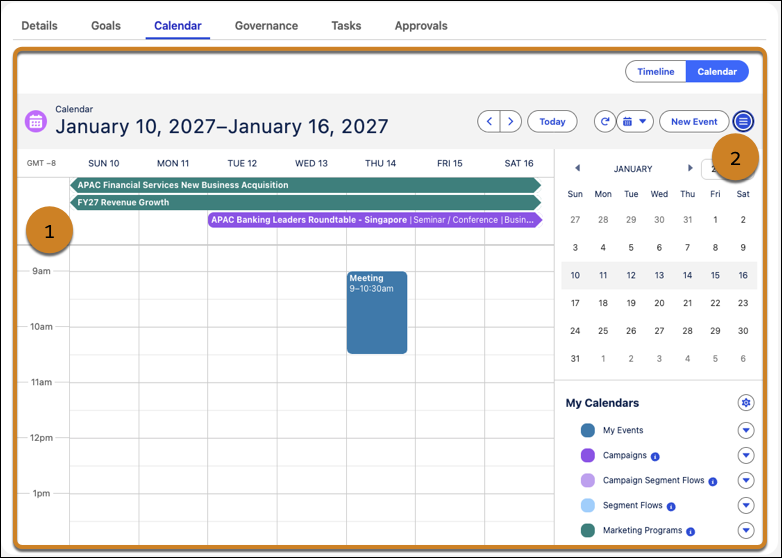Click the SAT 16 column header
The width and height of the screenshot is (782, 558).
click(519, 164)
